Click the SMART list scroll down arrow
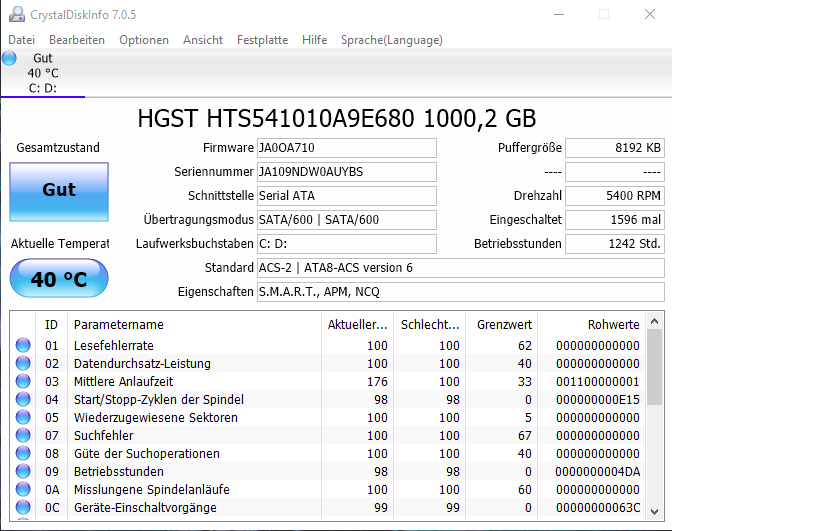Screen dimensions: 819x531 pos(654,512)
